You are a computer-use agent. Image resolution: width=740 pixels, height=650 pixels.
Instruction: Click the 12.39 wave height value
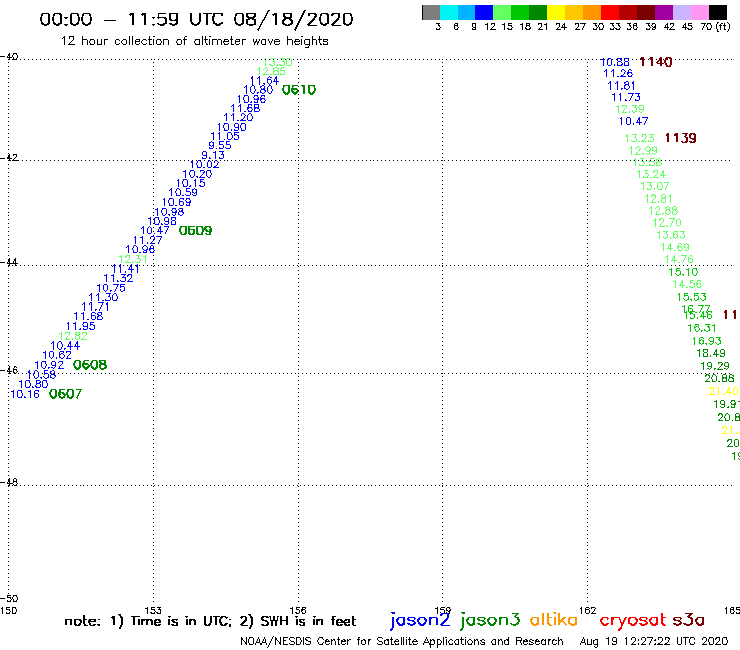[x=630, y=109]
